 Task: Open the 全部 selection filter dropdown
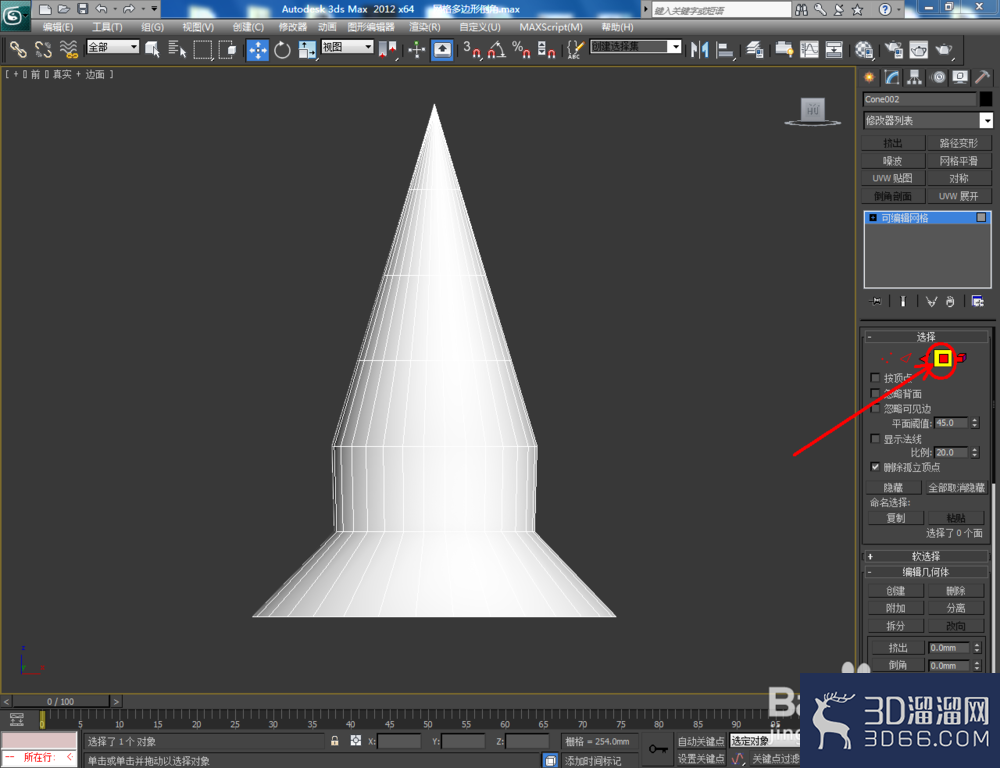(113, 47)
